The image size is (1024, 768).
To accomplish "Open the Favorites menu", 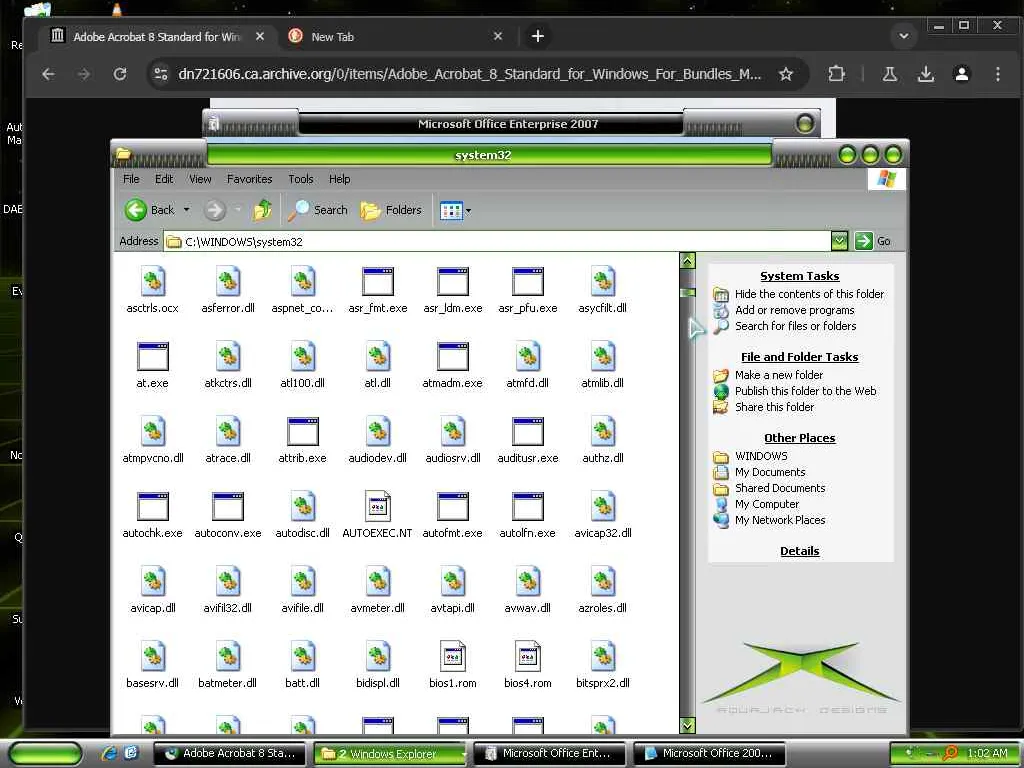I will pyautogui.click(x=249, y=179).
